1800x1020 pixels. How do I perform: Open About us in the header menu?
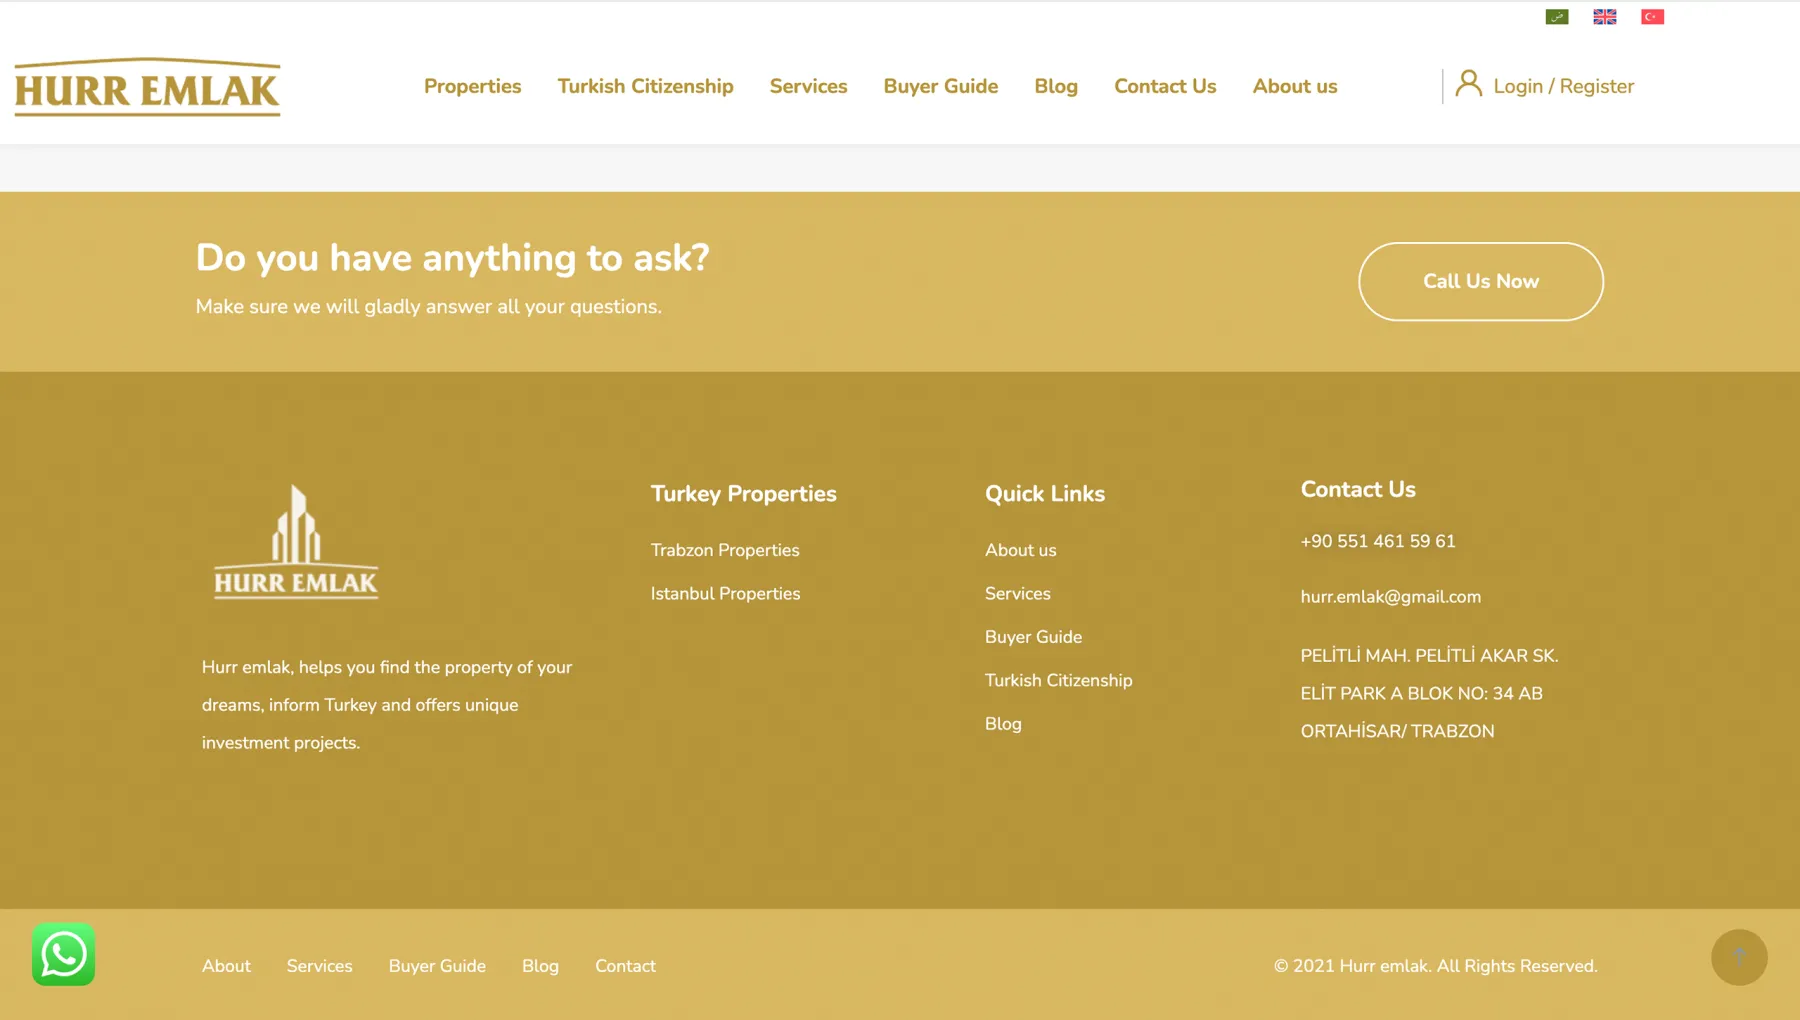click(1295, 87)
